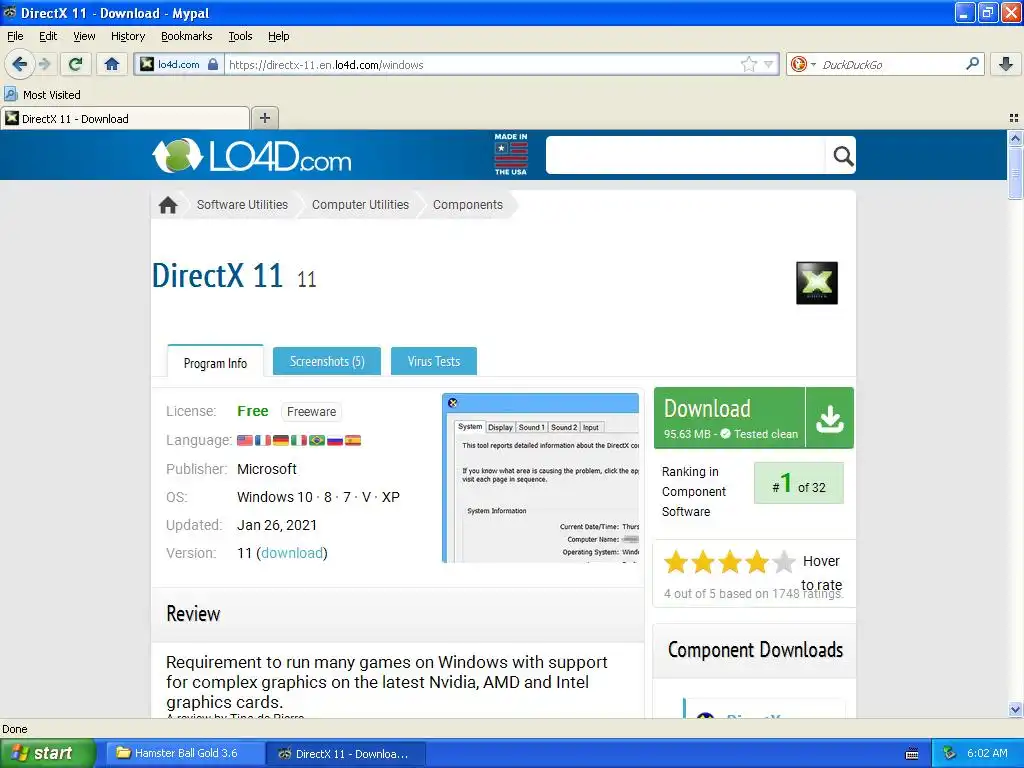
Task: Open the Components breadcrumb
Action: click(468, 205)
